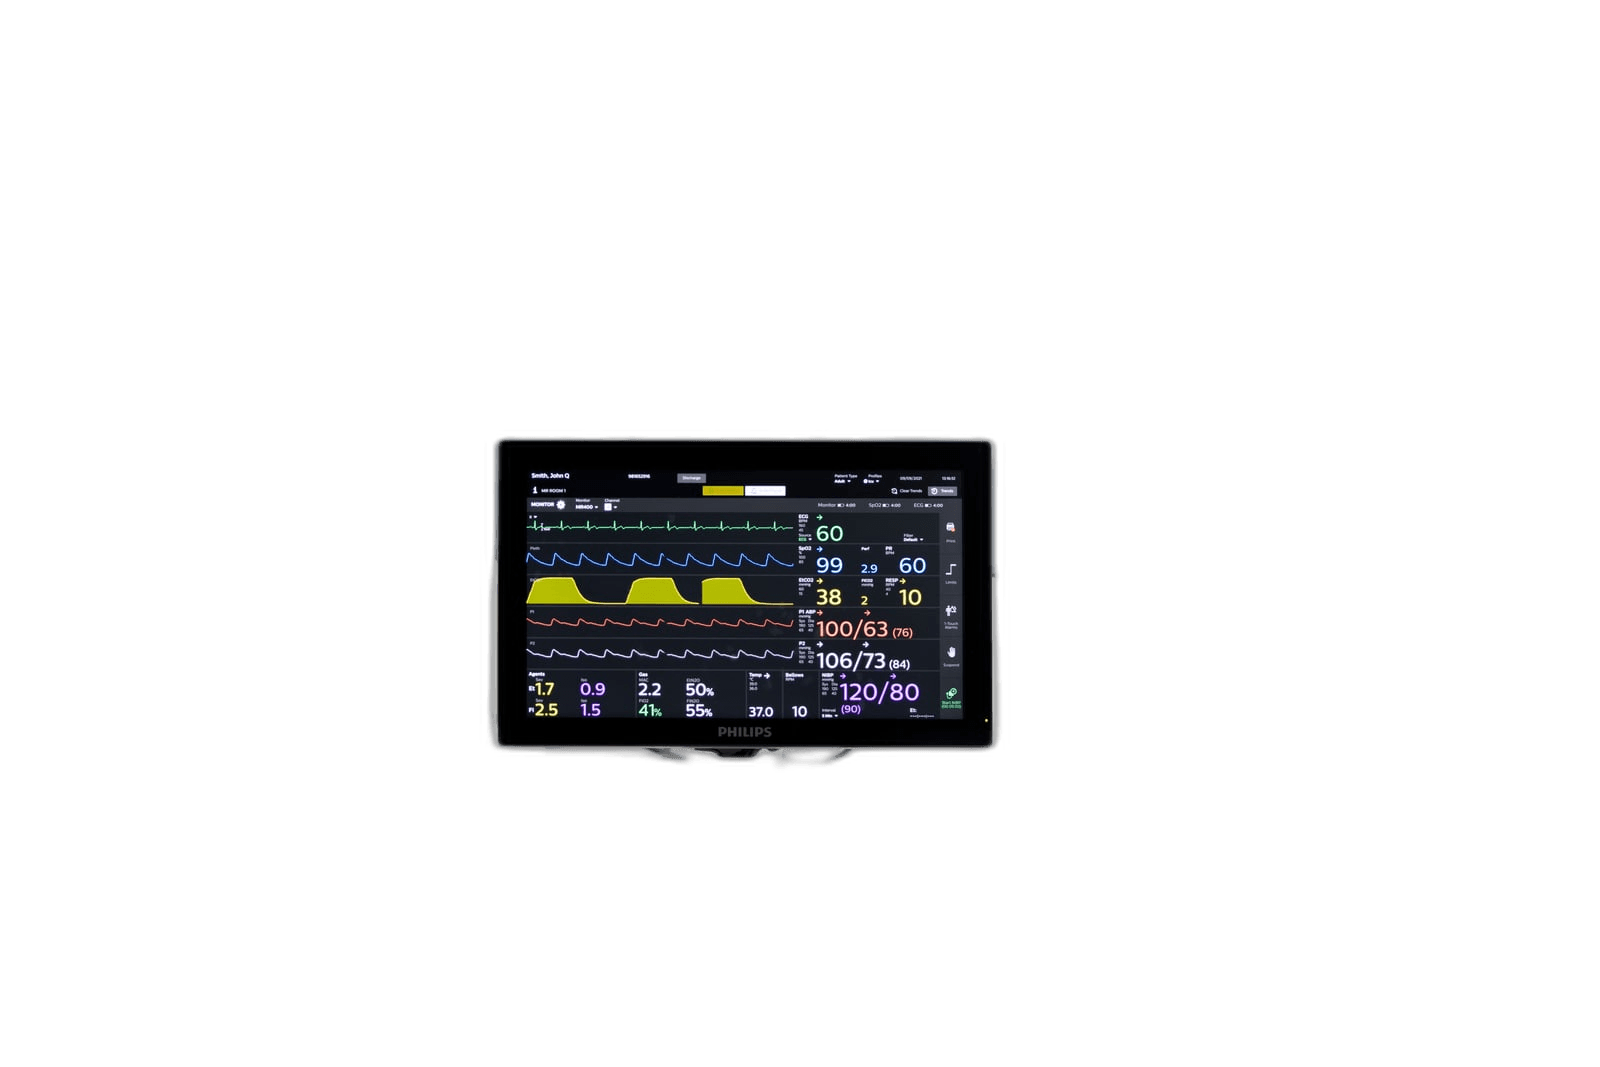Tap the white P2 pressure waveform
This screenshot has height=1067, width=1600.
tap(661, 654)
